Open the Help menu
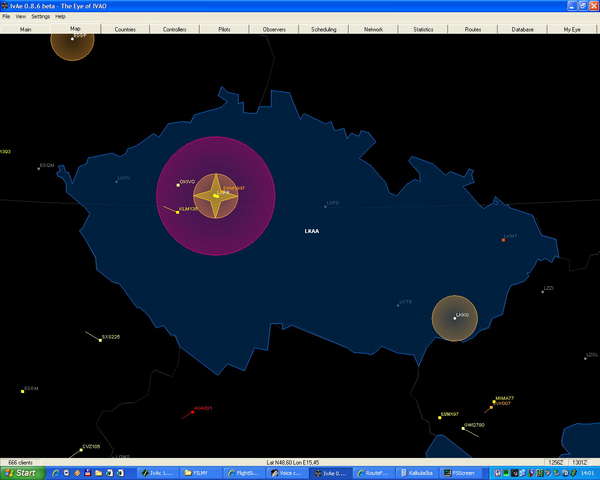Image resolution: width=600 pixels, height=480 pixels. tap(60, 16)
